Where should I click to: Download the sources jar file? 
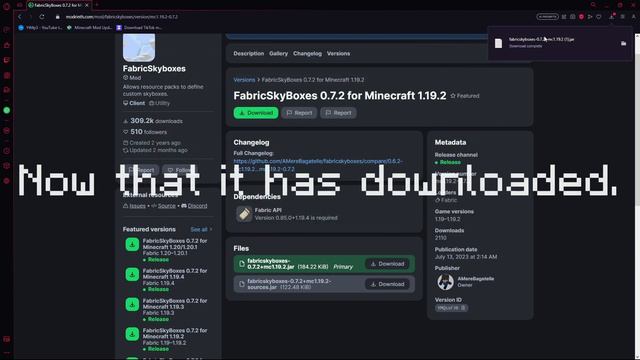[387, 284]
